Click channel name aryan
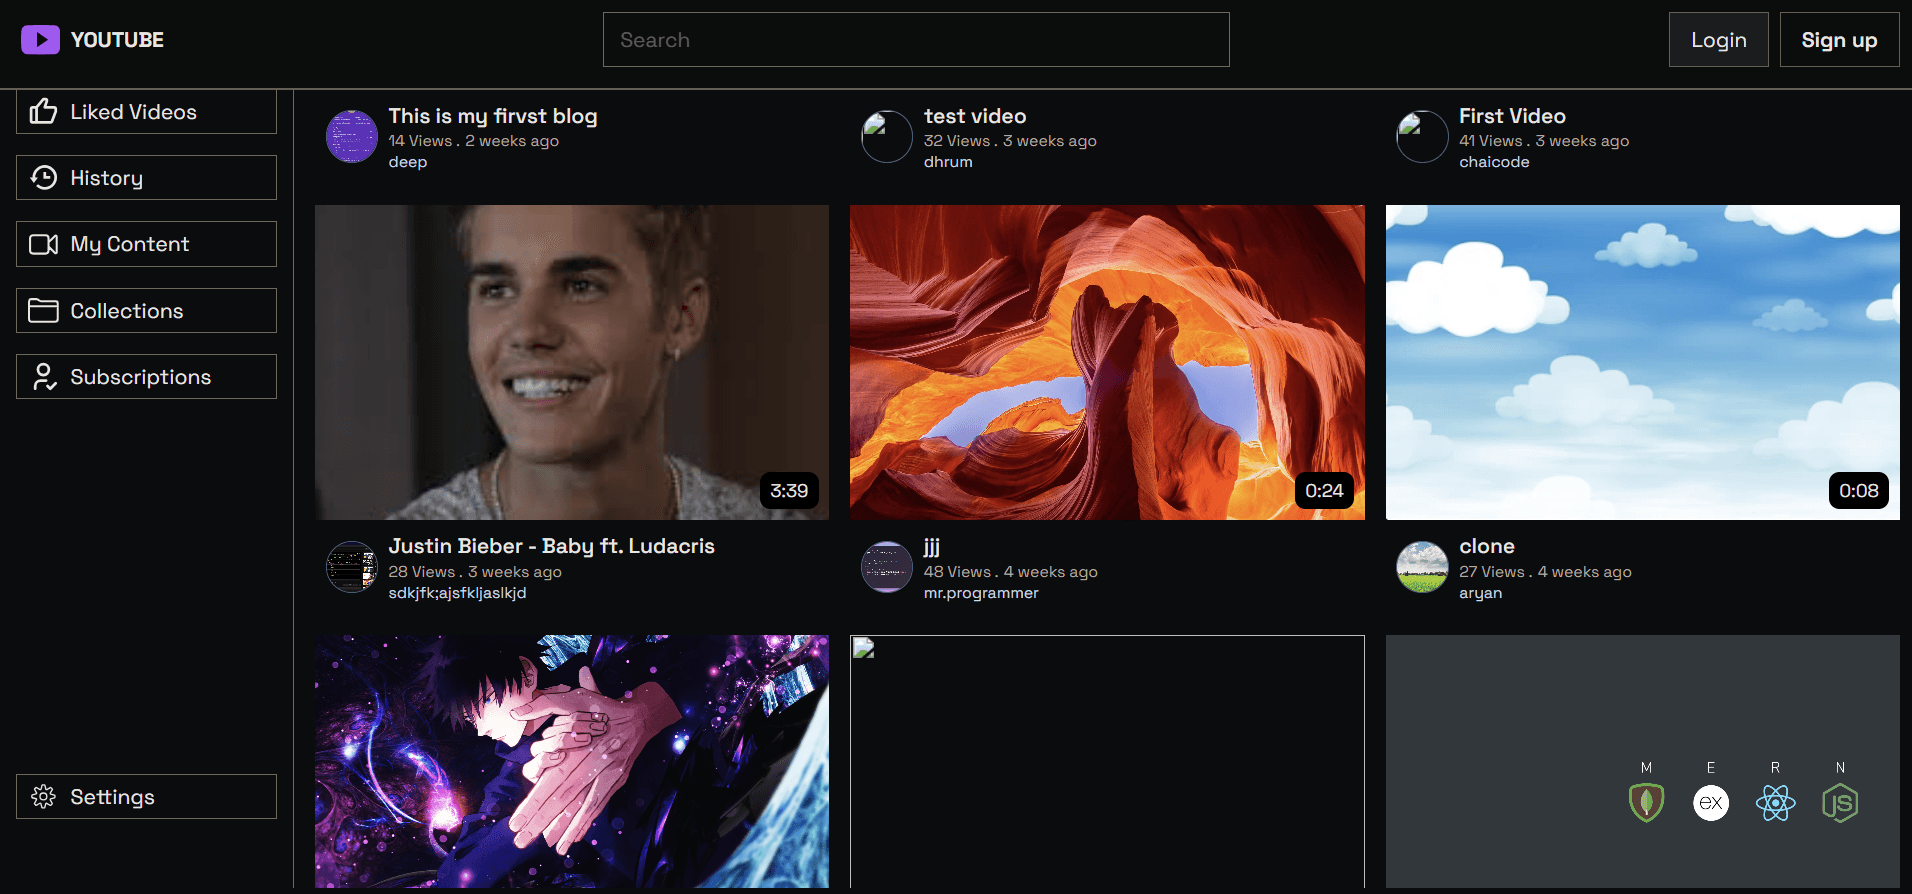Viewport: 1912px width, 894px height. tap(1480, 593)
